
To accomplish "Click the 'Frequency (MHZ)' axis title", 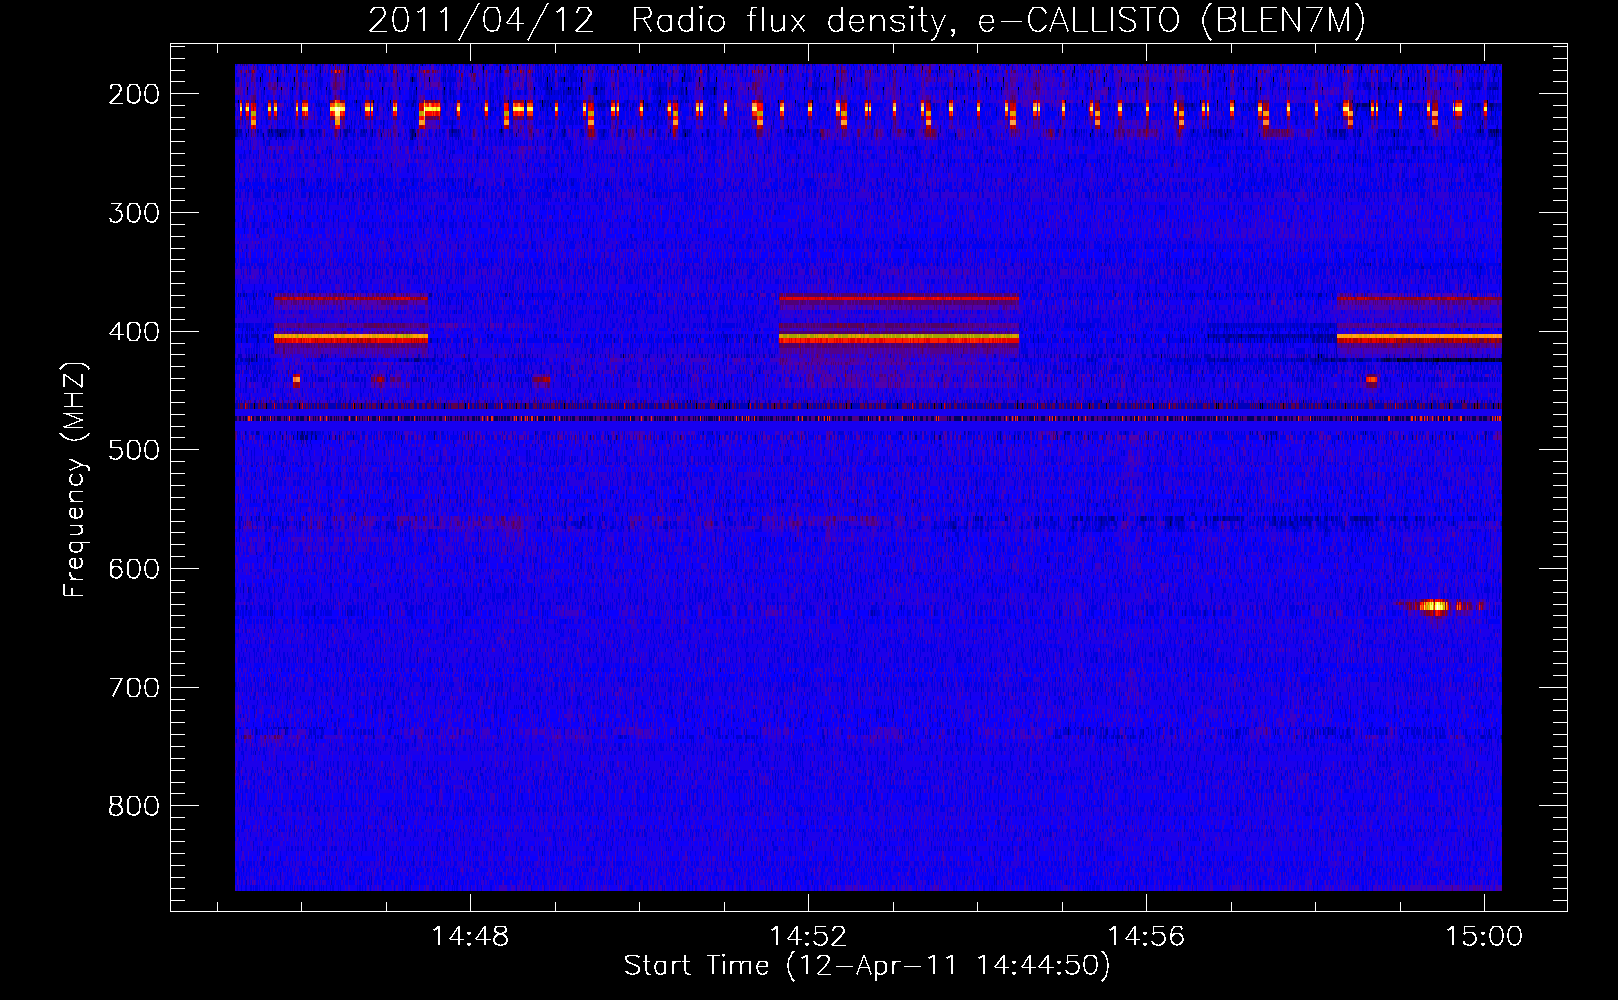I will (x=76, y=479).
